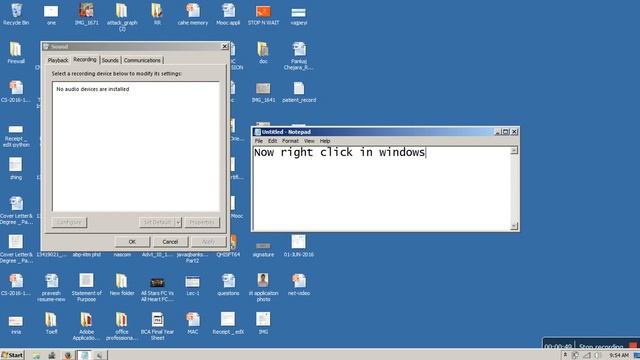640x360 pixels.
Task: Click the taskbar clock showing 9:54 AM
Action: click(x=619, y=356)
